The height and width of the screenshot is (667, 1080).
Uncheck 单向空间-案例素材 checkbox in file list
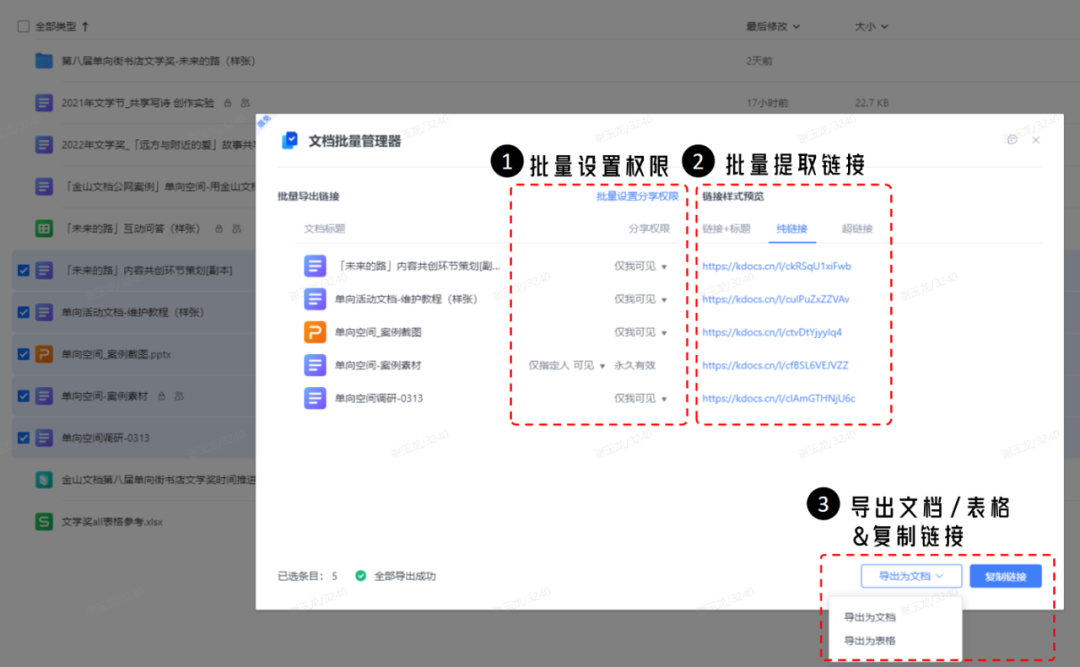click(x=23, y=396)
